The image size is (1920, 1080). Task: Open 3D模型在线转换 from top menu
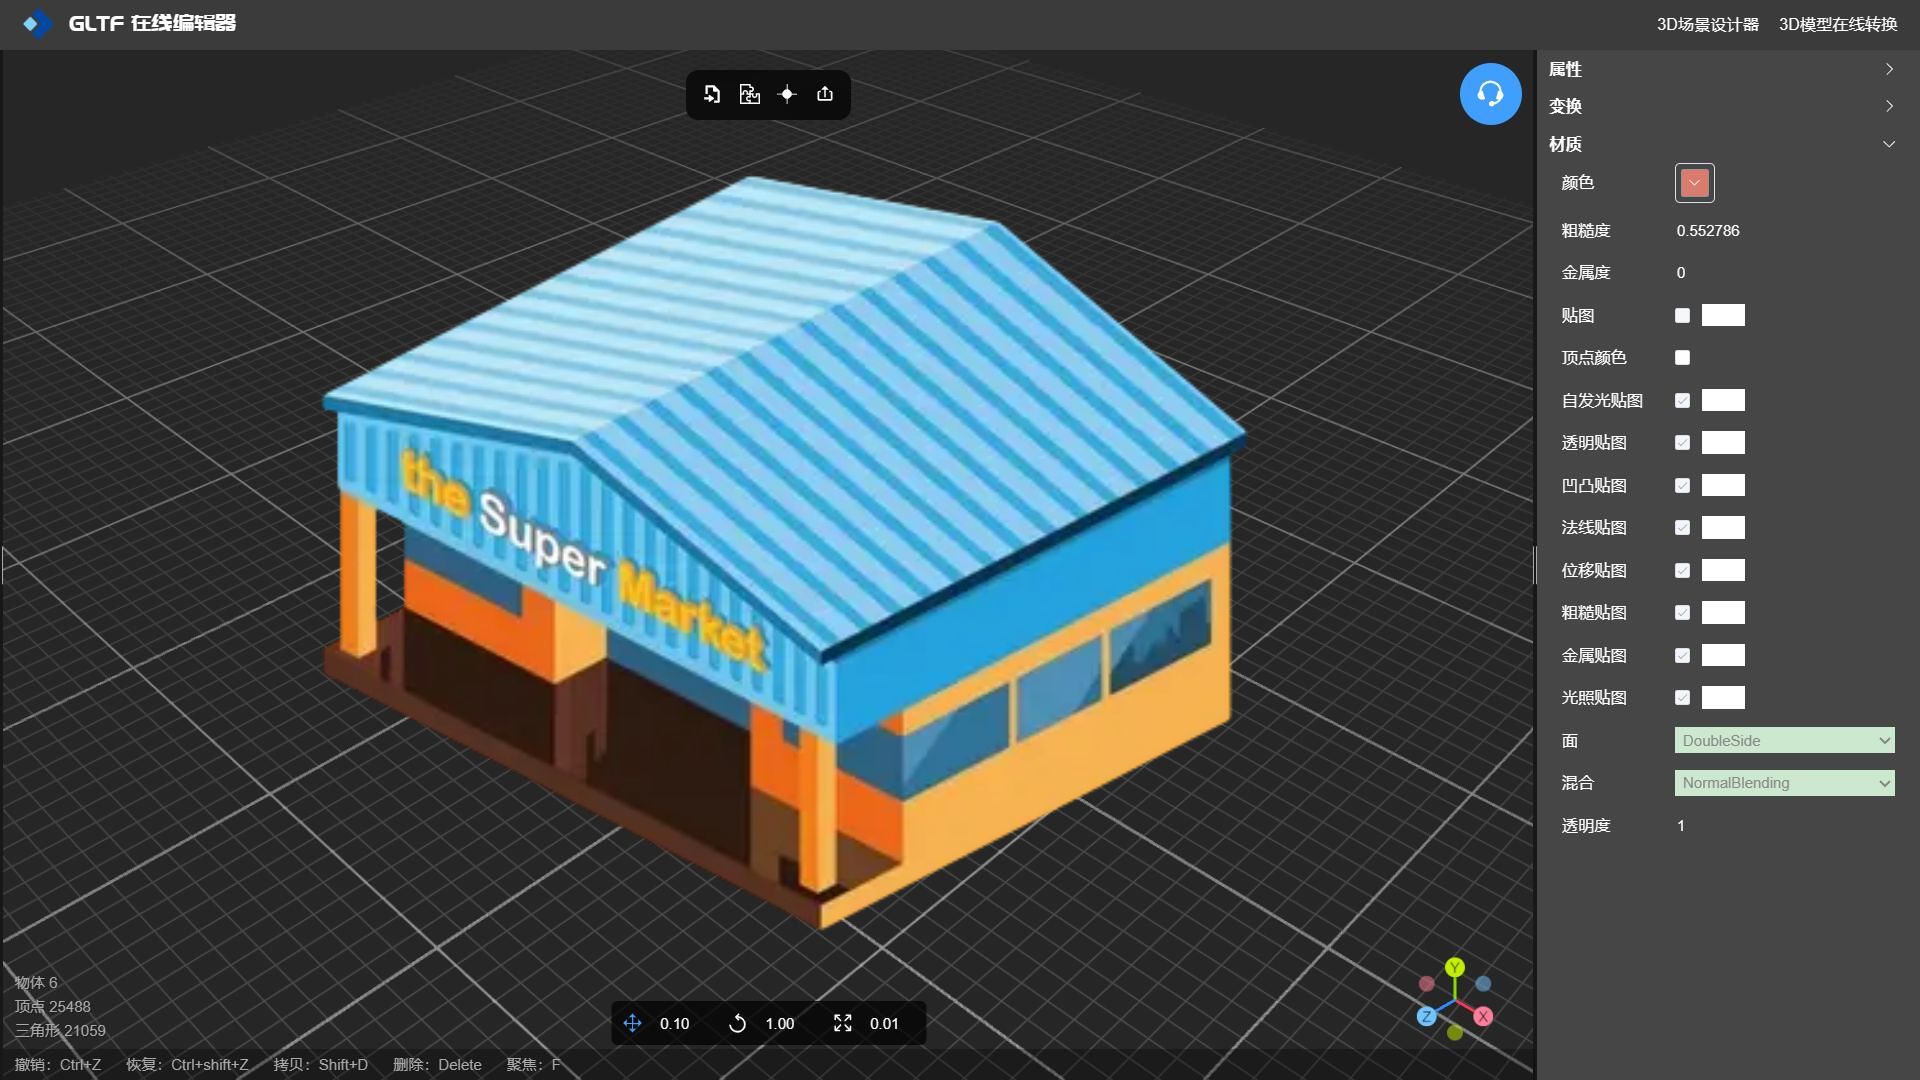click(x=1837, y=24)
